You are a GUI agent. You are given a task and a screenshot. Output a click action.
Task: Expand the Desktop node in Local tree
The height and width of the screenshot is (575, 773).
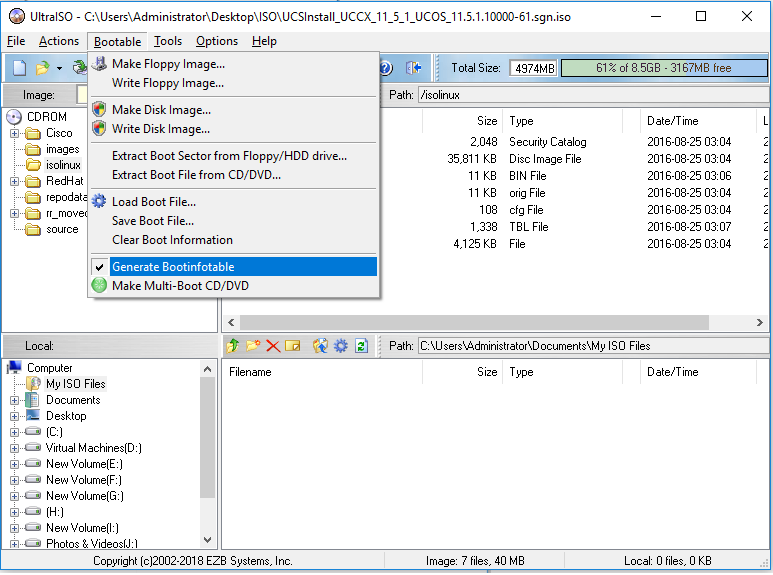click(x=14, y=416)
